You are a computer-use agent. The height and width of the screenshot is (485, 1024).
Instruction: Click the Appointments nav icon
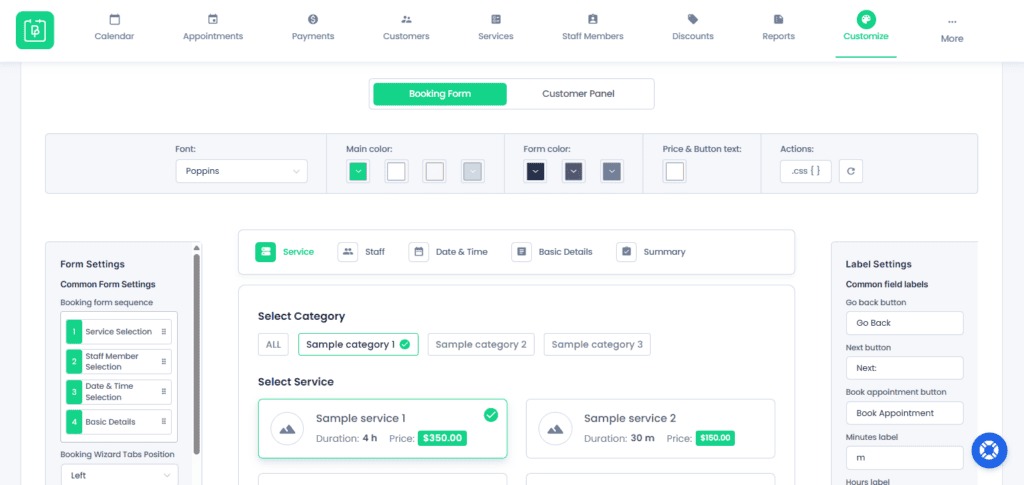click(x=213, y=19)
